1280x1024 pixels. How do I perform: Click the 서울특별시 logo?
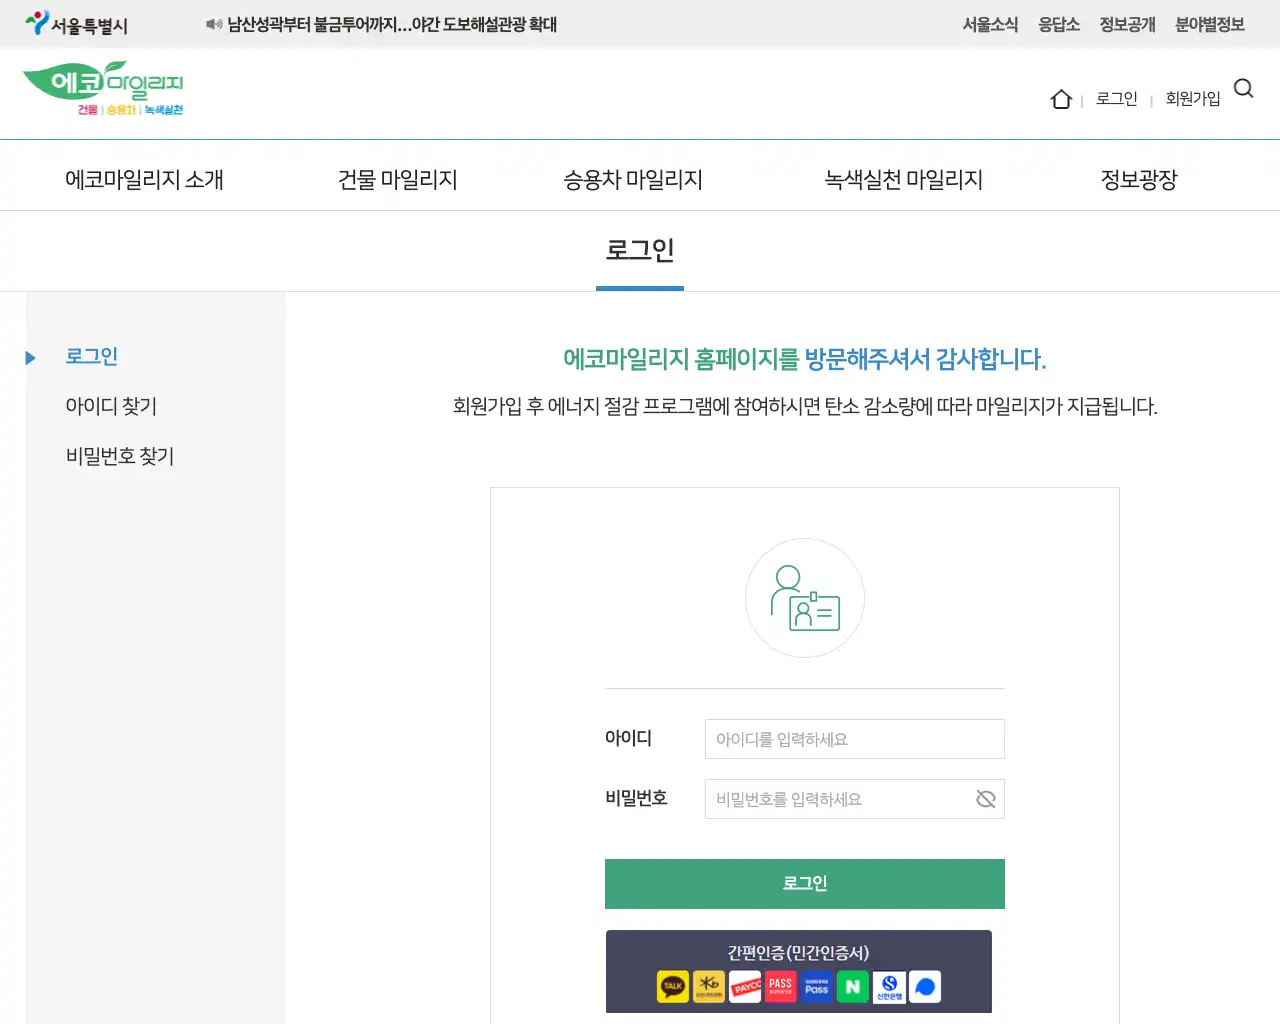[x=76, y=24]
